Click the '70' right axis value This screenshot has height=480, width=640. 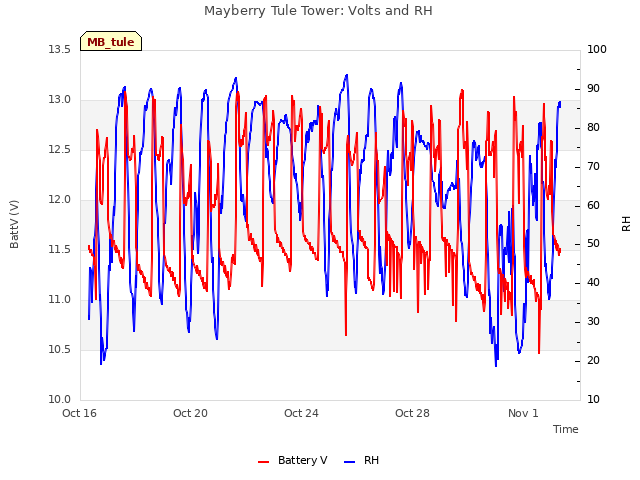coord(593,167)
